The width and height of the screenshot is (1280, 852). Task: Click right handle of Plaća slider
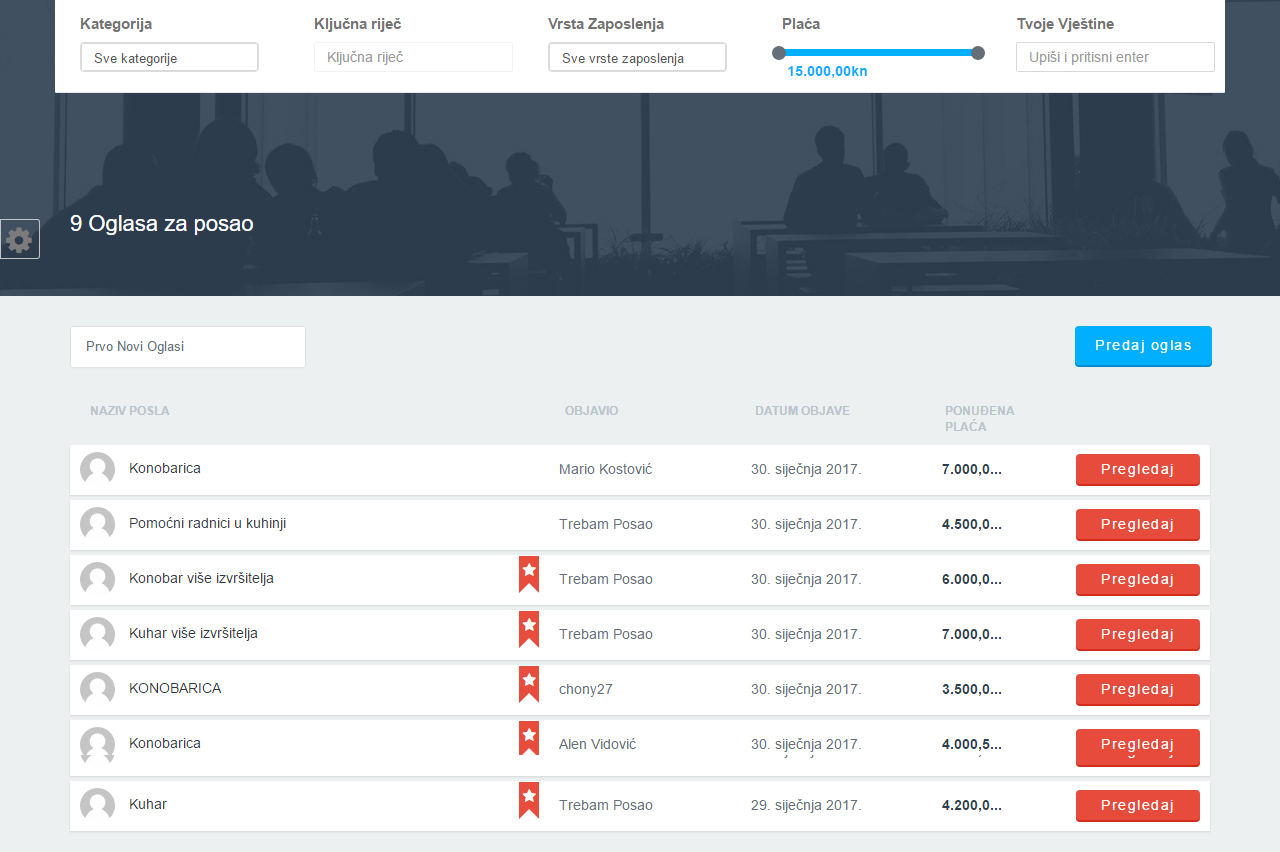click(978, 53)
